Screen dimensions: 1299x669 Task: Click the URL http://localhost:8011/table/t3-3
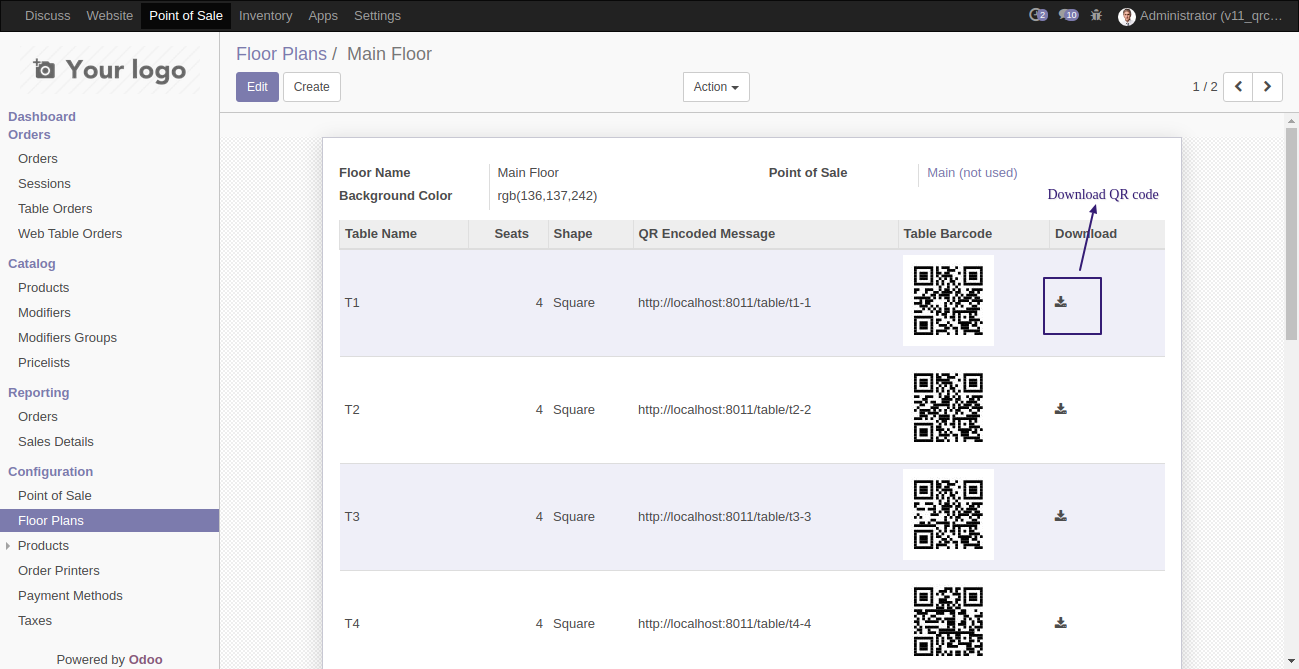pyautogui.click(x=725, y=517)
